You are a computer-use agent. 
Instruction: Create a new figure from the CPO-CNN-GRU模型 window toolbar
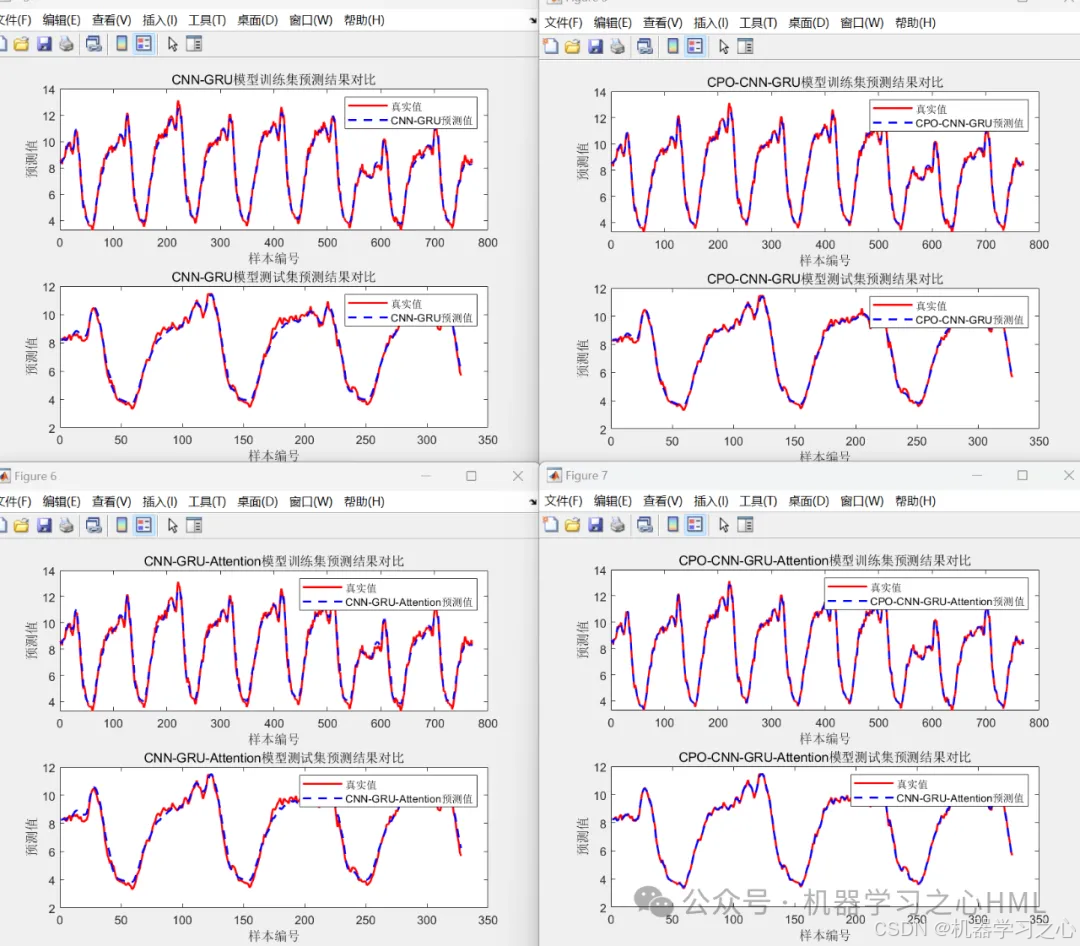click(x=550, y=46)
